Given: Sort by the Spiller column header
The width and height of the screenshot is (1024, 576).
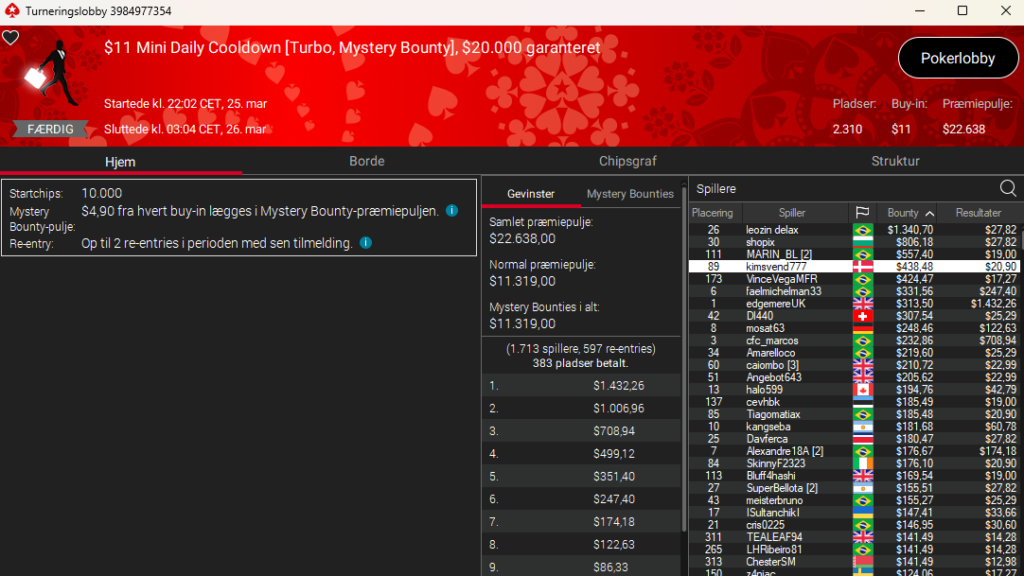Looking at the screenshot, I should click(792, 213).
